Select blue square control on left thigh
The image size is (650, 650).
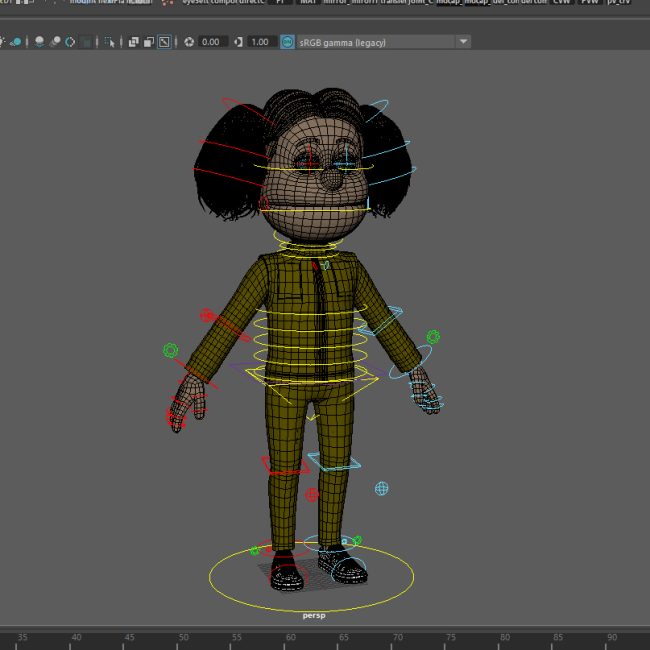(x=334, y=461)
